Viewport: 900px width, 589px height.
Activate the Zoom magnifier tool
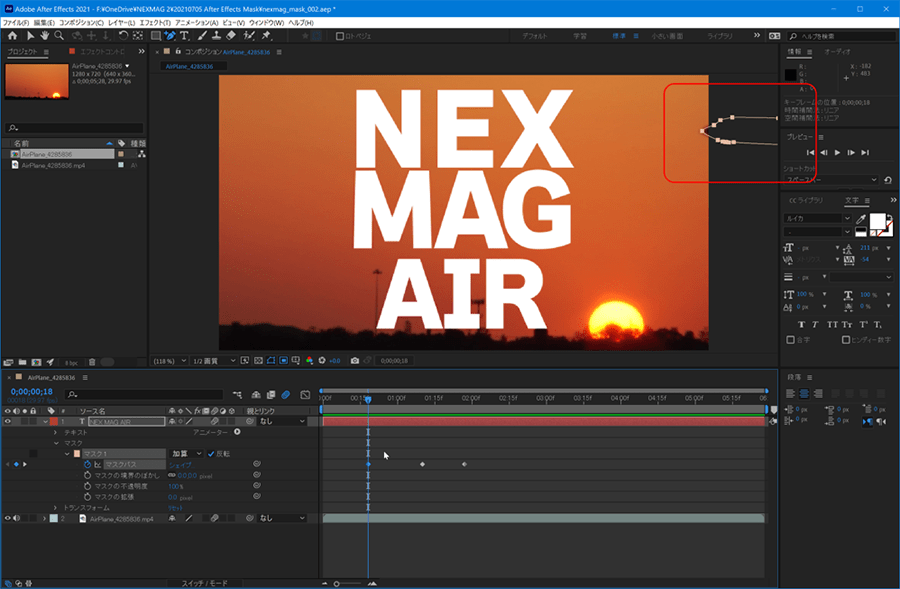59,36
